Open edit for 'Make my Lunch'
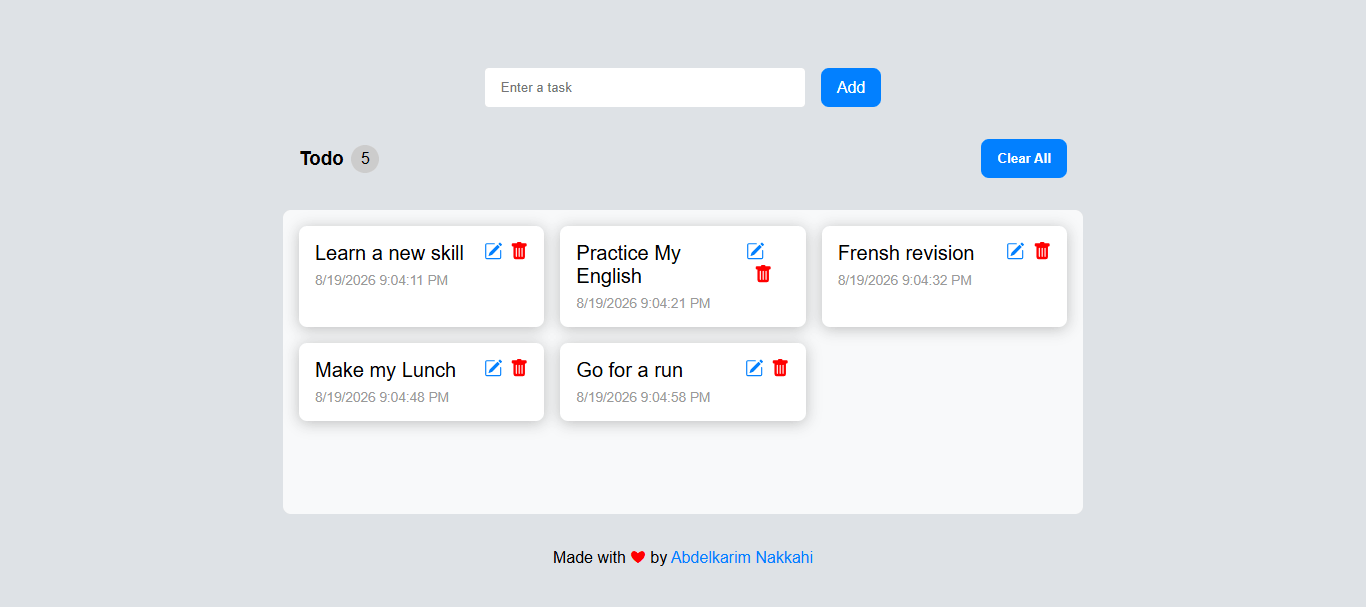1366x607 pixels. [x=493, y=368]
